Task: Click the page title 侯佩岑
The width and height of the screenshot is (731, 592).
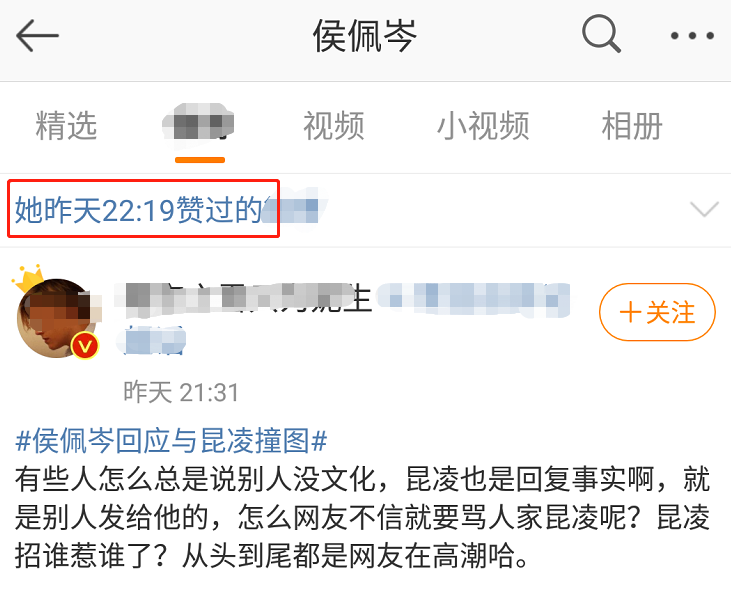Action: pos(365,35)
